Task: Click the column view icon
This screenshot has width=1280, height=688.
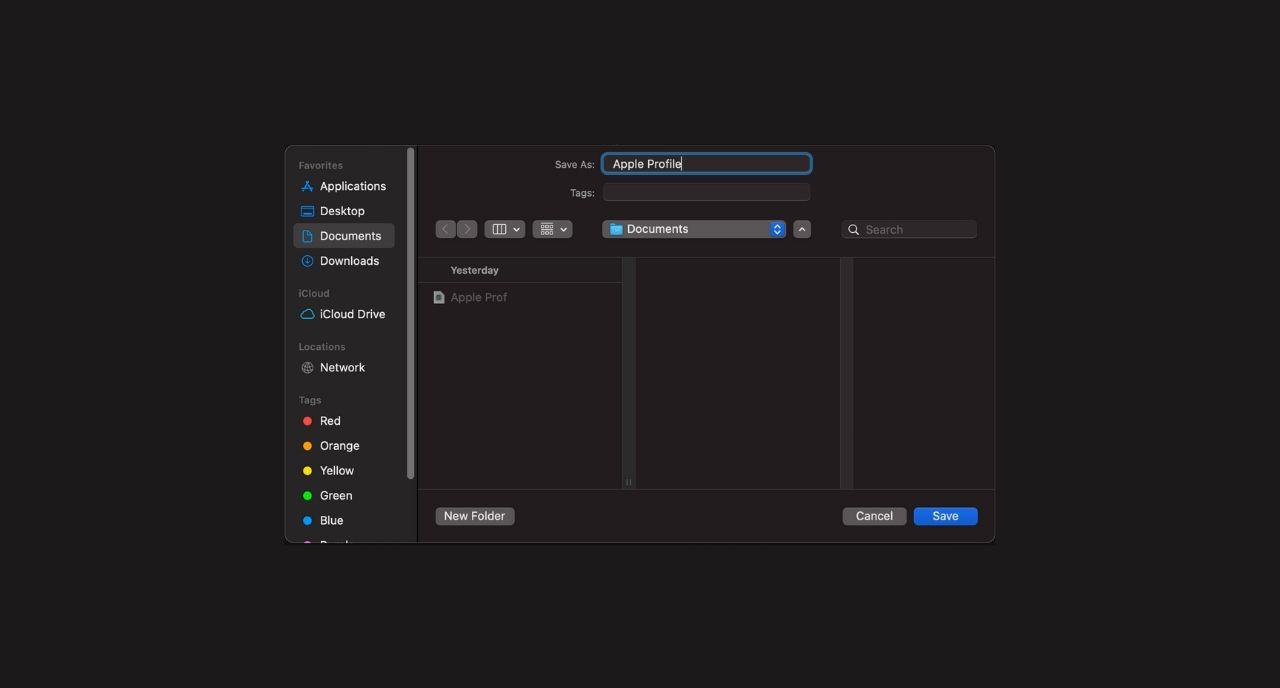Action: [x=499, y=229]
